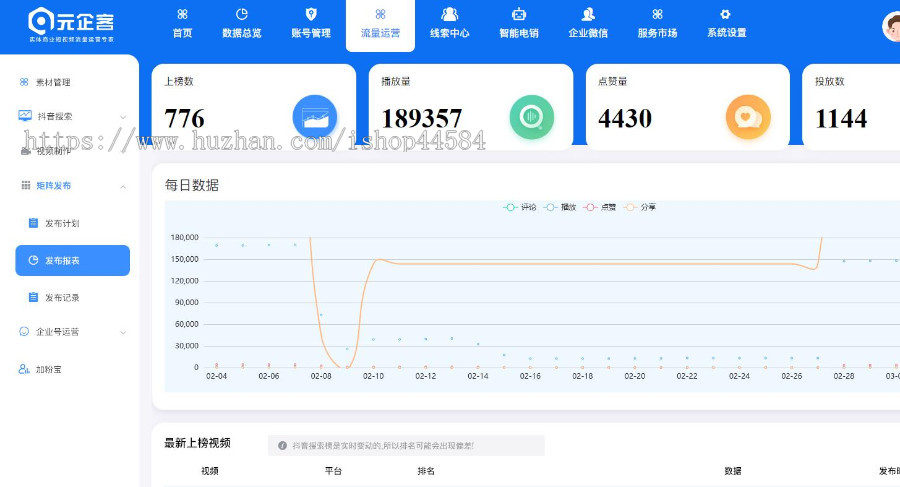Click the 发布计划 document icon
This screenshot has height=487, width=900.
(x=33, y=223)
